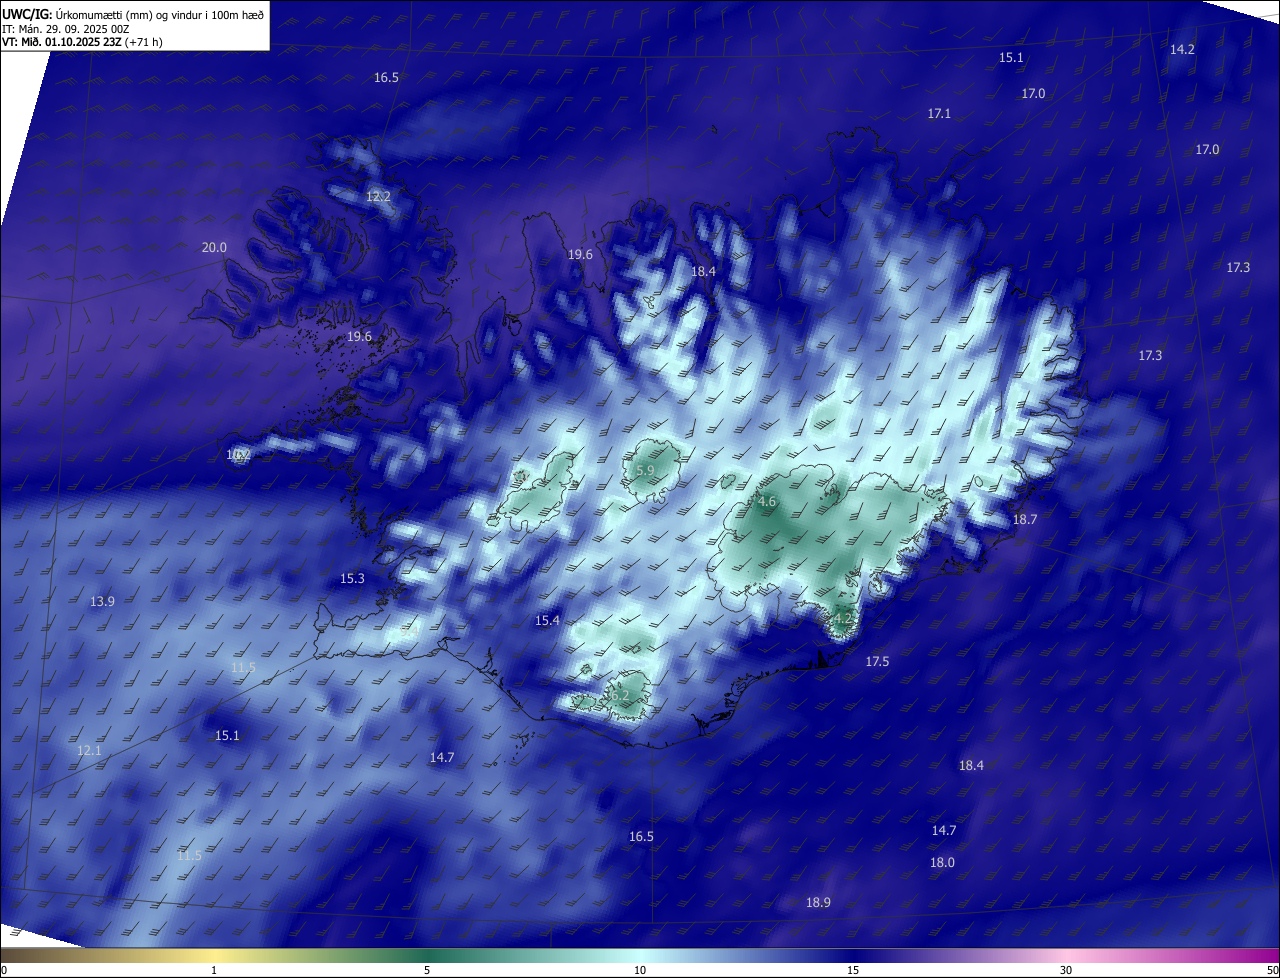Select the 12.1 value label

click(89, 751)
